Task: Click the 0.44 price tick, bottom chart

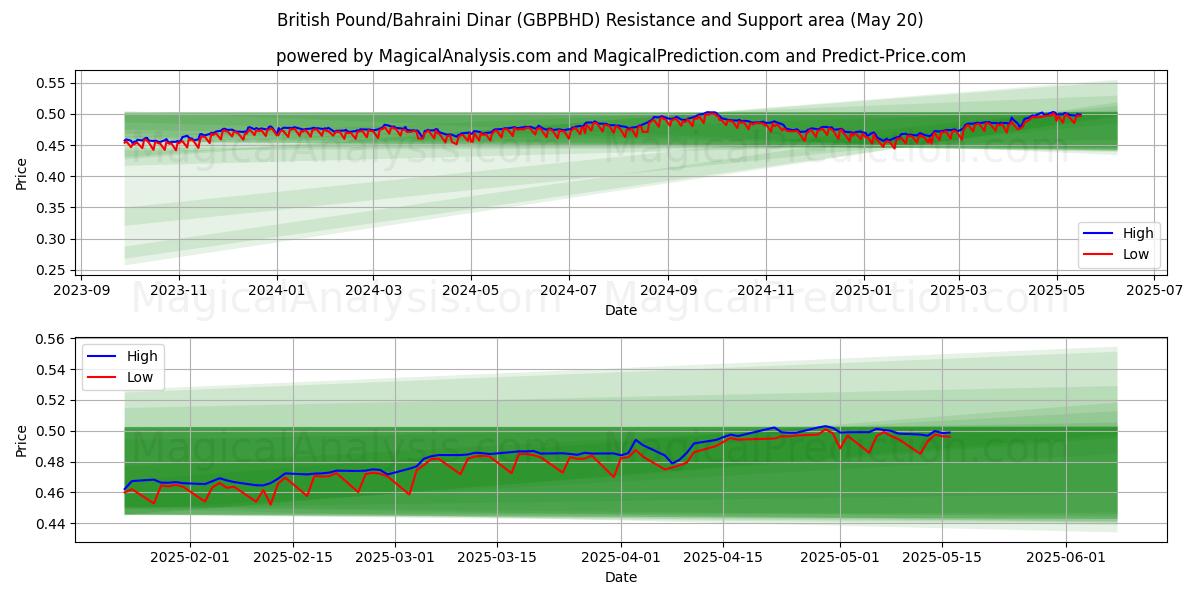Action: pyautogui.click(x=52, y=524)
